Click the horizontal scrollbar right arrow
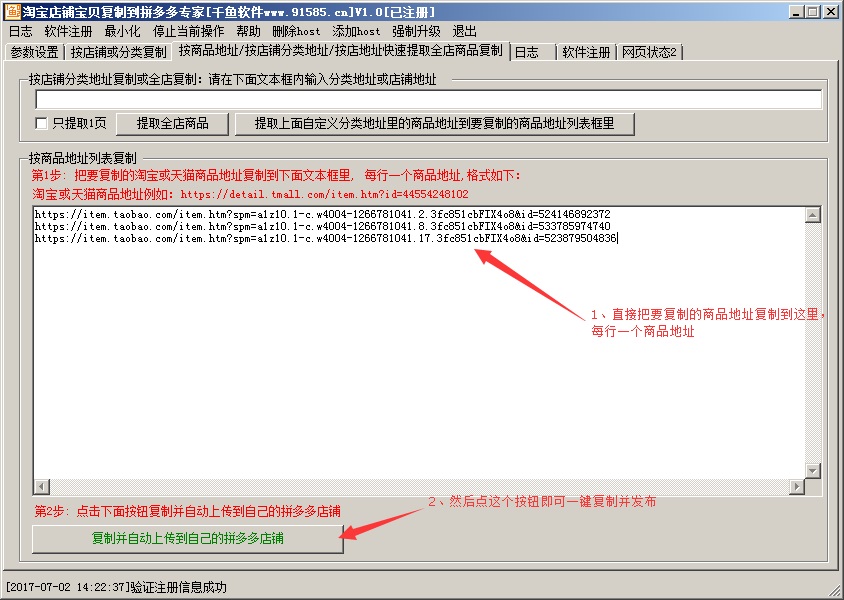Viewport: 844px width, 600px height. pos(797,487)
